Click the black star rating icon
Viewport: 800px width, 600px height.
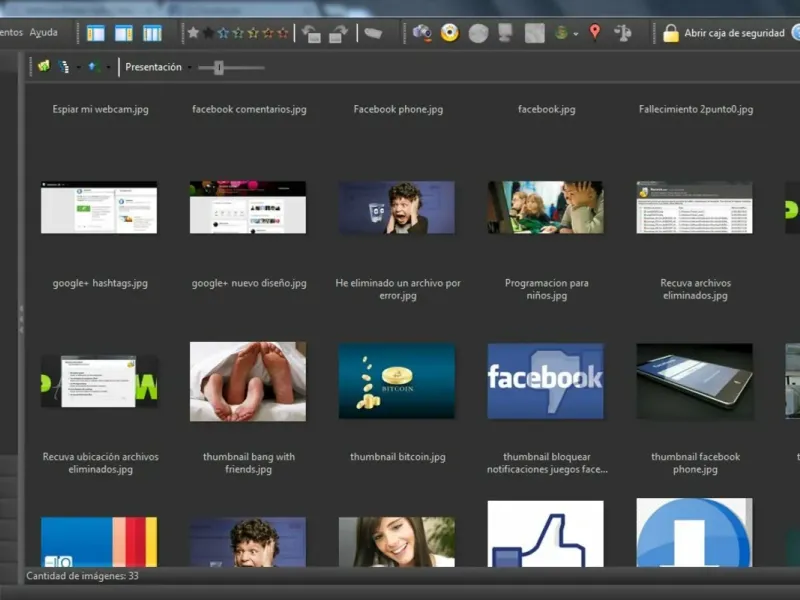point(208,33)
